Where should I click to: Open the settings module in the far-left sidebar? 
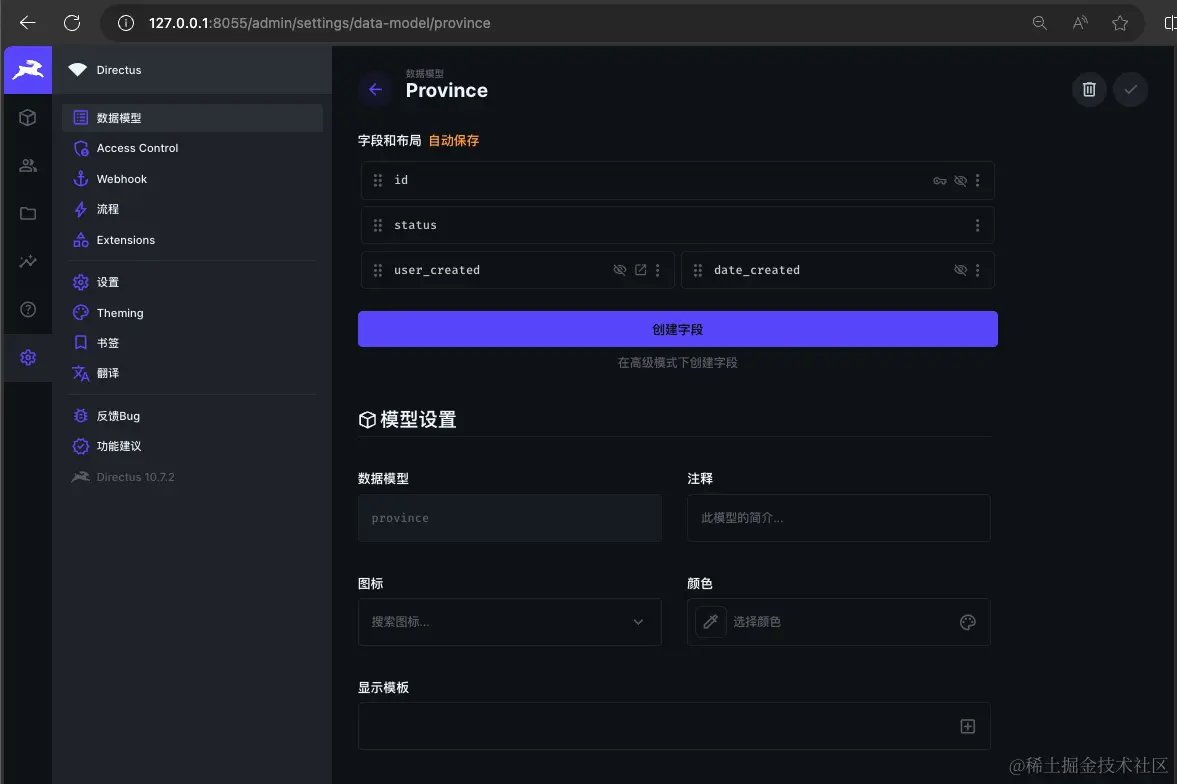point(28,357)
